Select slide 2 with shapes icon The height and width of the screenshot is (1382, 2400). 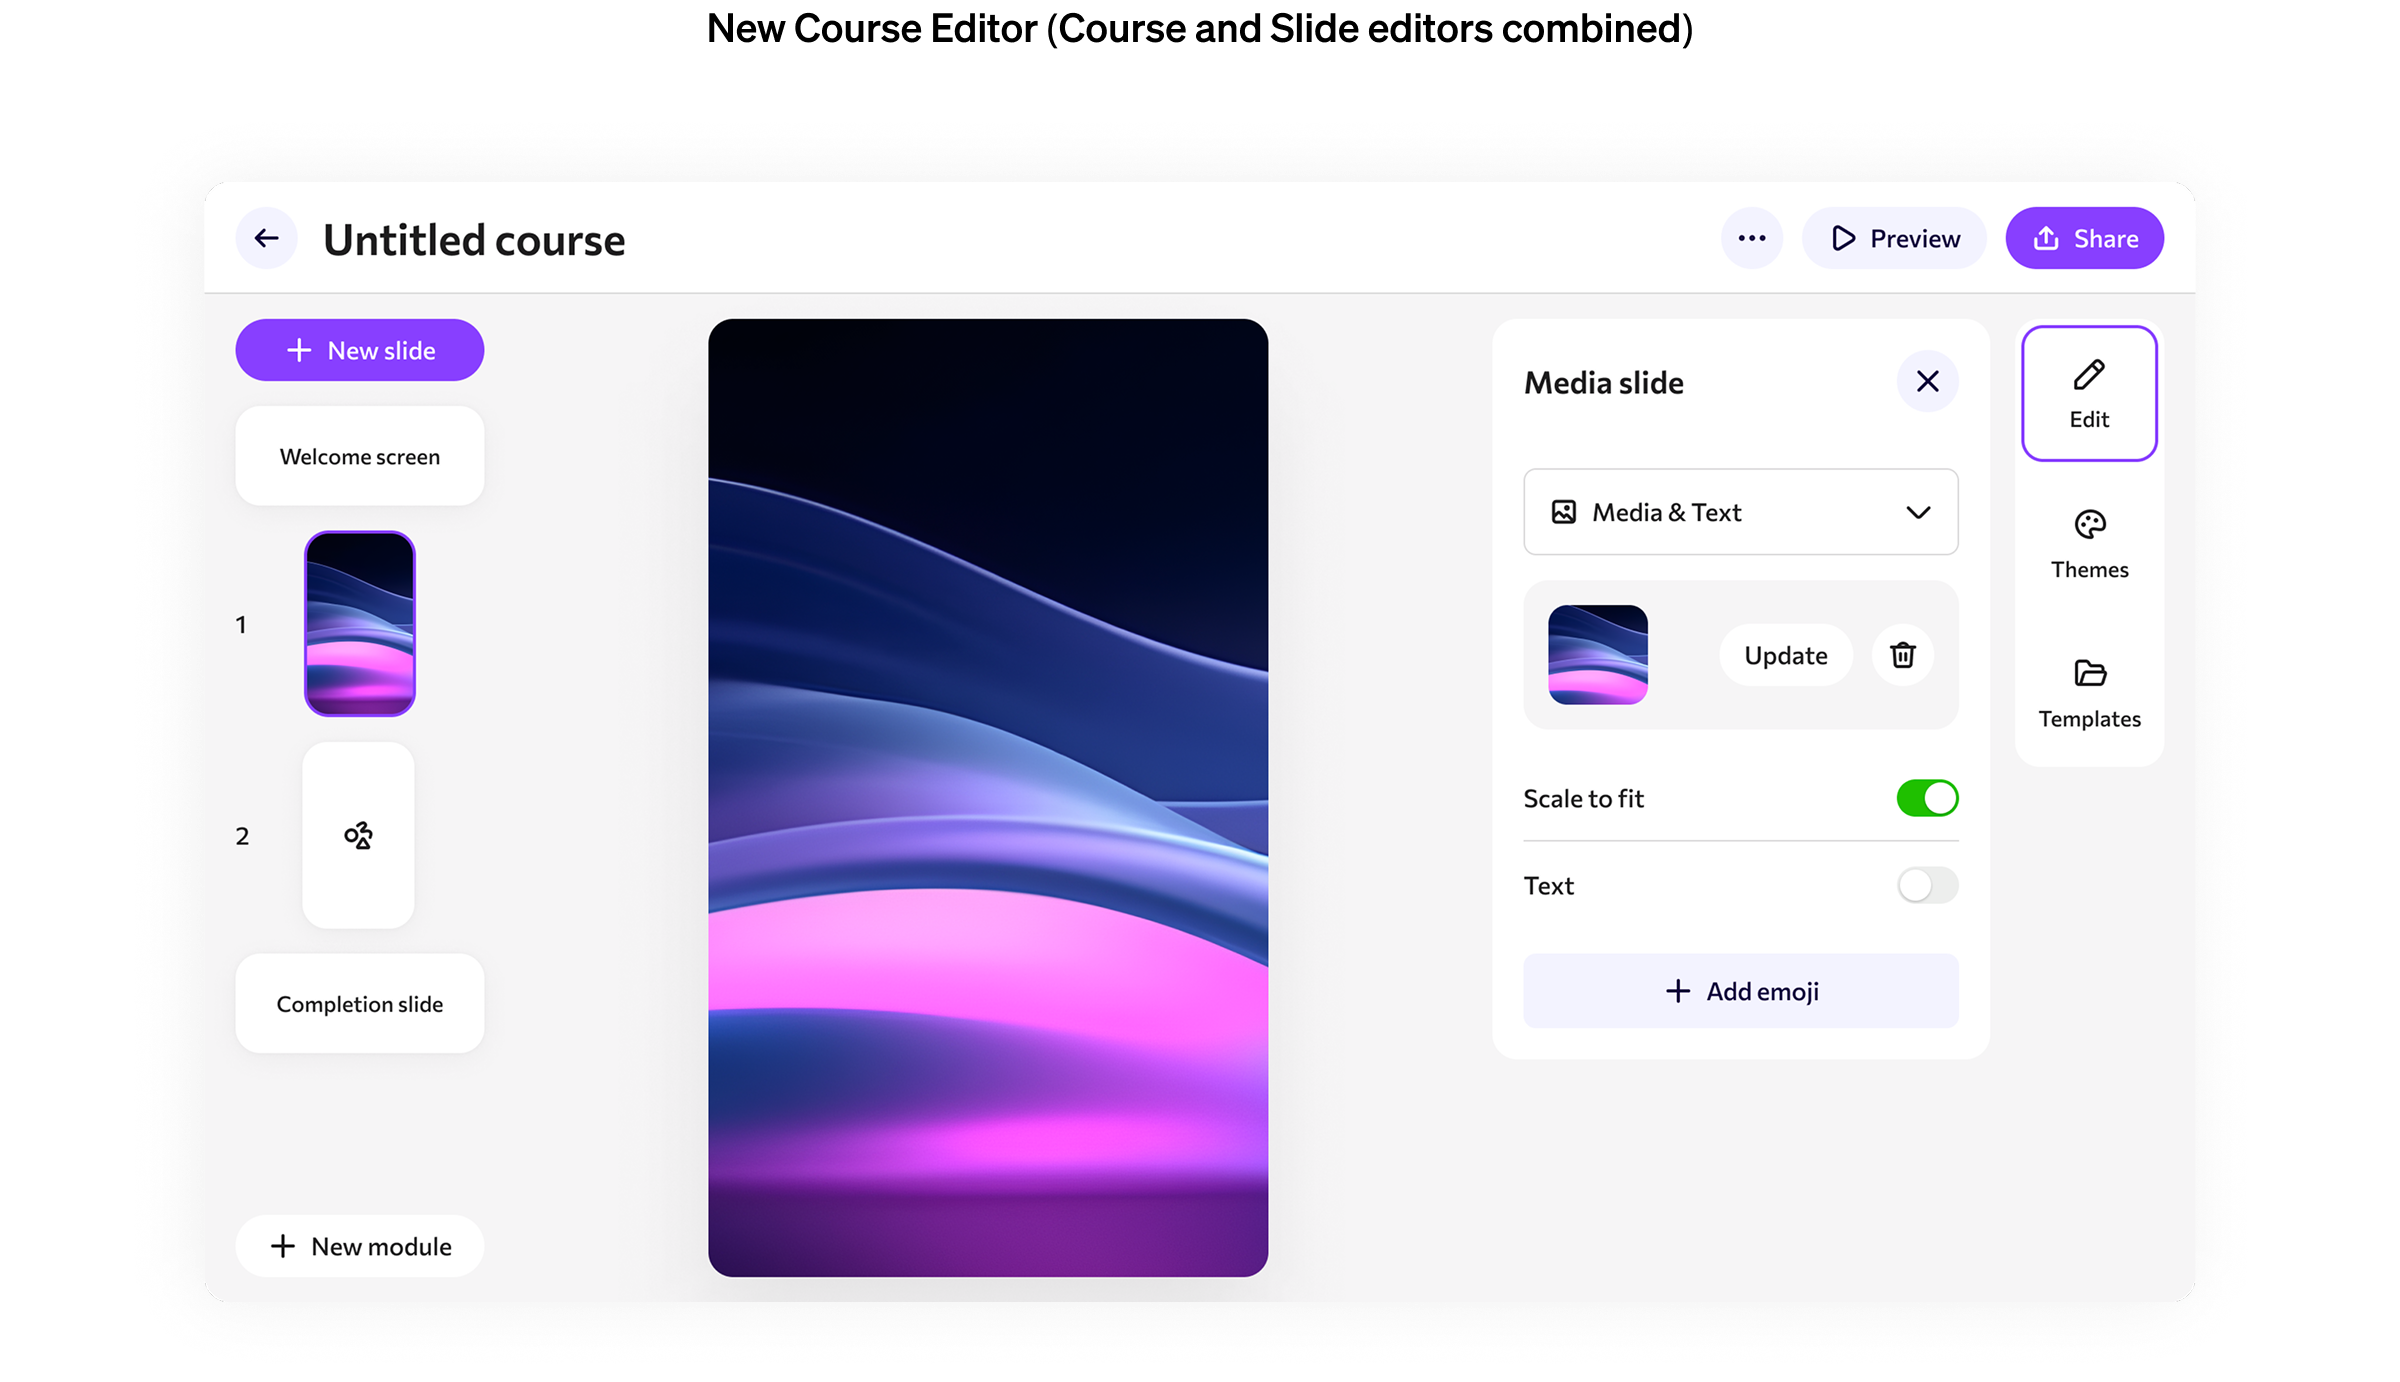point(358,835)
